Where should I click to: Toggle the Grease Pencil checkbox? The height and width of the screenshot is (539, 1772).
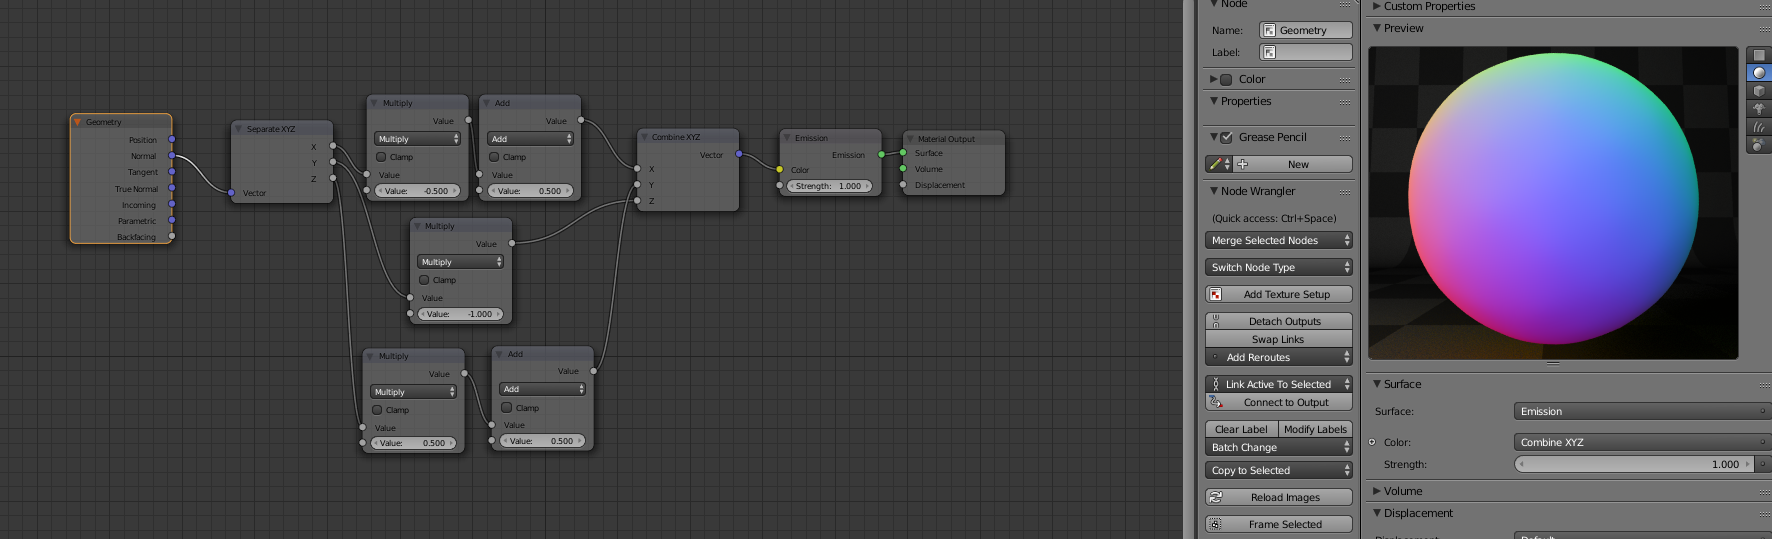[x=1227, y=137]
